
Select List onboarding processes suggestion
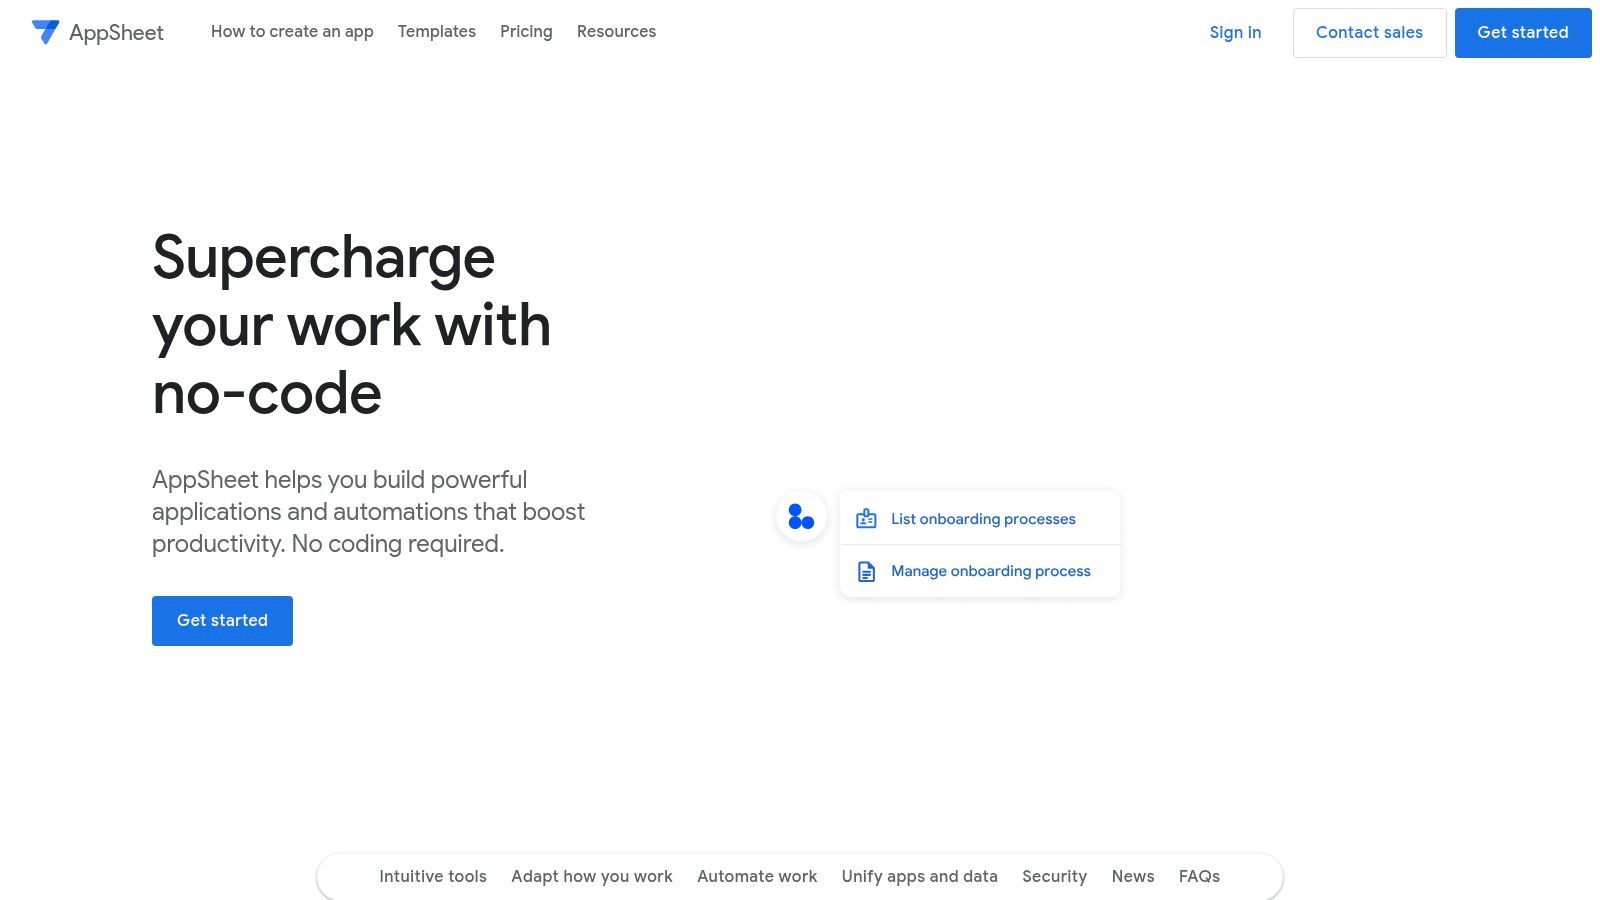(x=980, y=519)
